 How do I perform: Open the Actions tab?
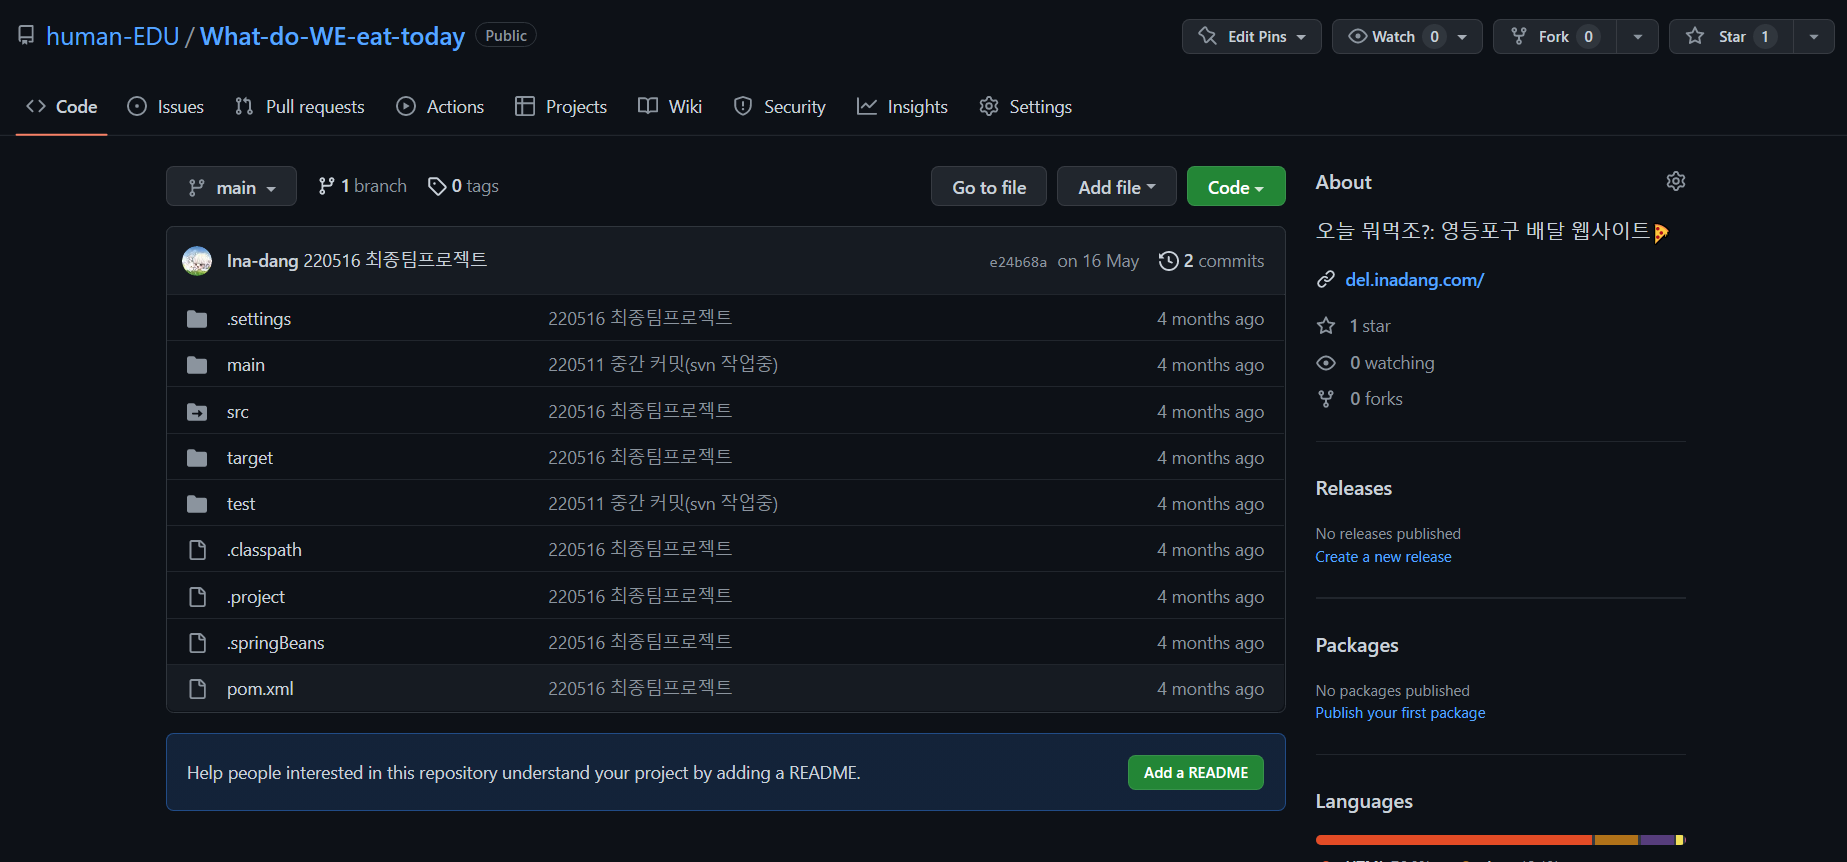click(x=440, y=107)
